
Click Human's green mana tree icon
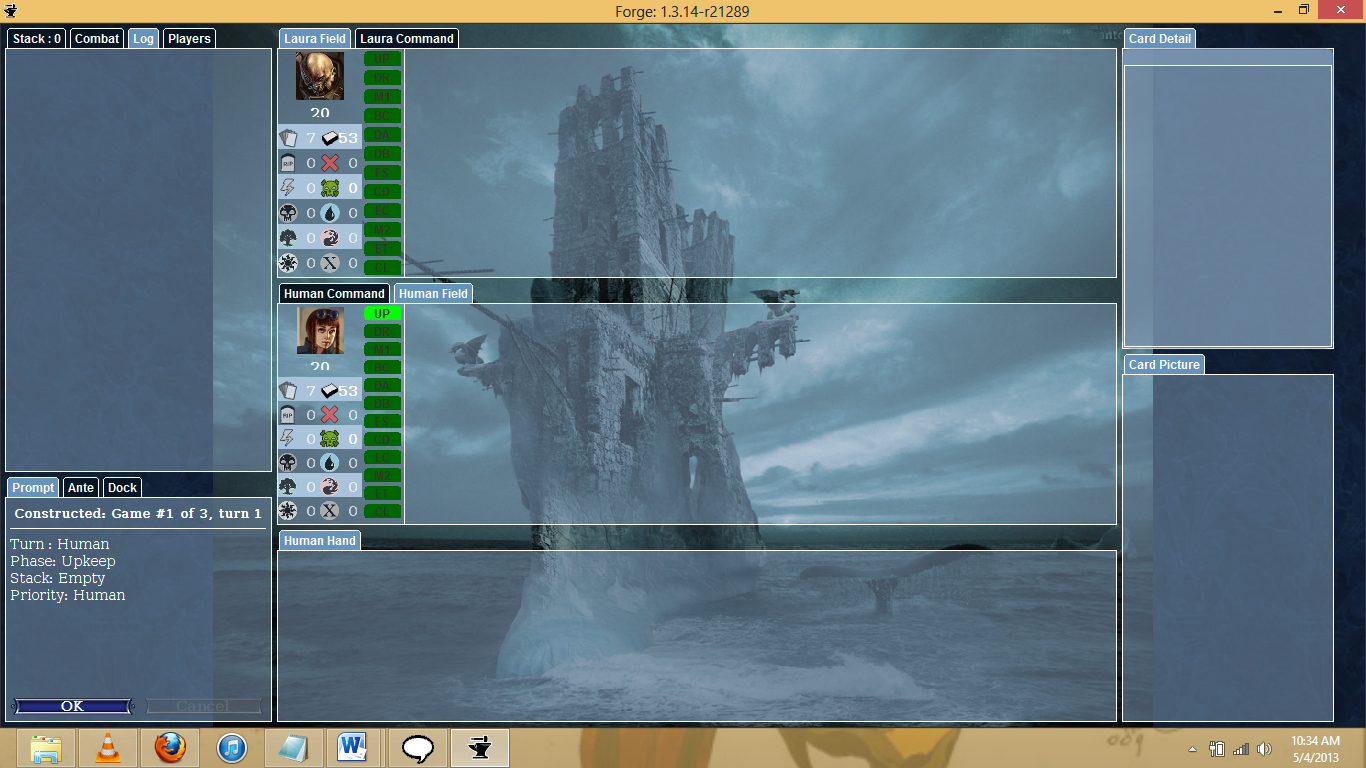coord(288,487)
